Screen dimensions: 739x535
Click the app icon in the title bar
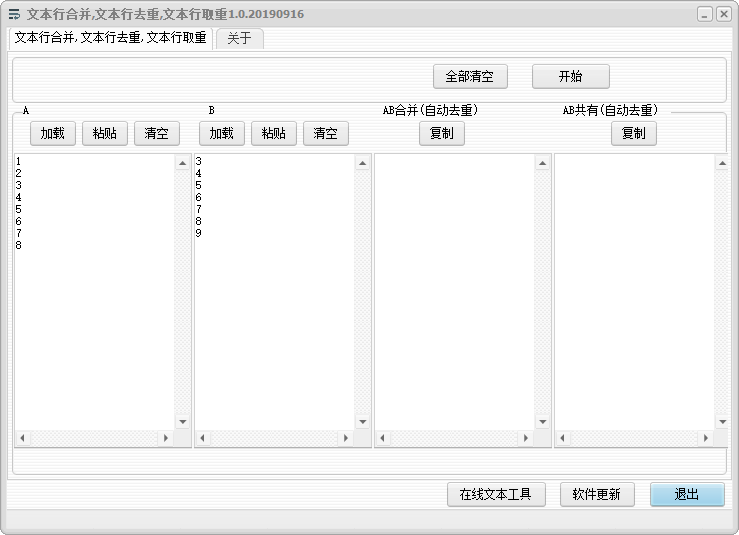click(x=14, y=14)
